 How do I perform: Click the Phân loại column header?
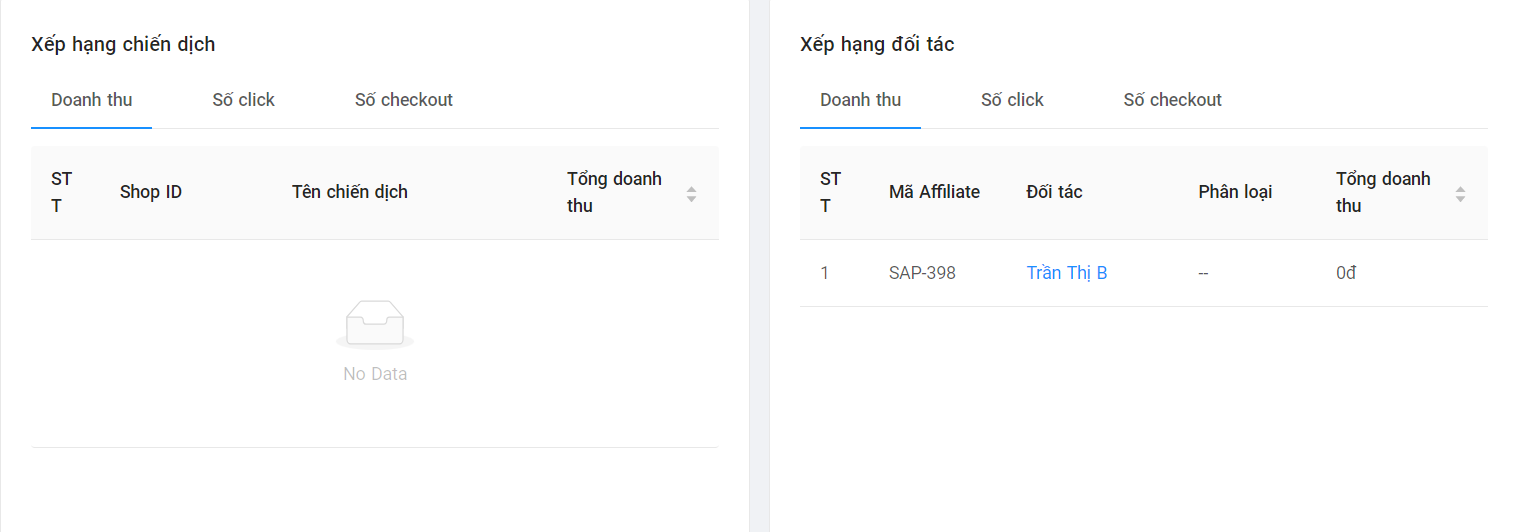(x=1235, y=192)
